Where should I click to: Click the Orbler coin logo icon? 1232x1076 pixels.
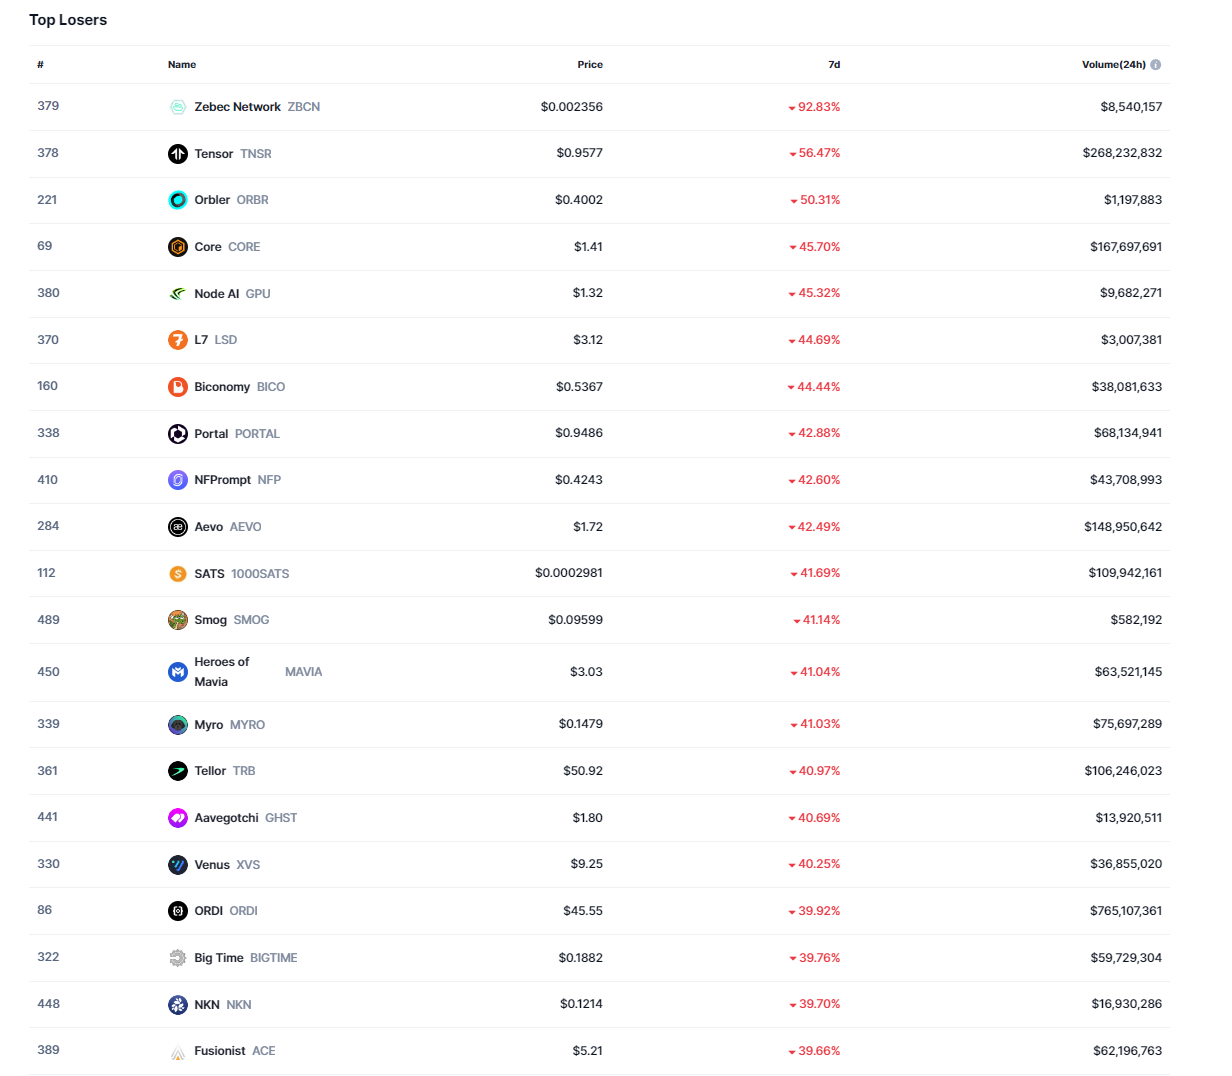coord(178,200)
